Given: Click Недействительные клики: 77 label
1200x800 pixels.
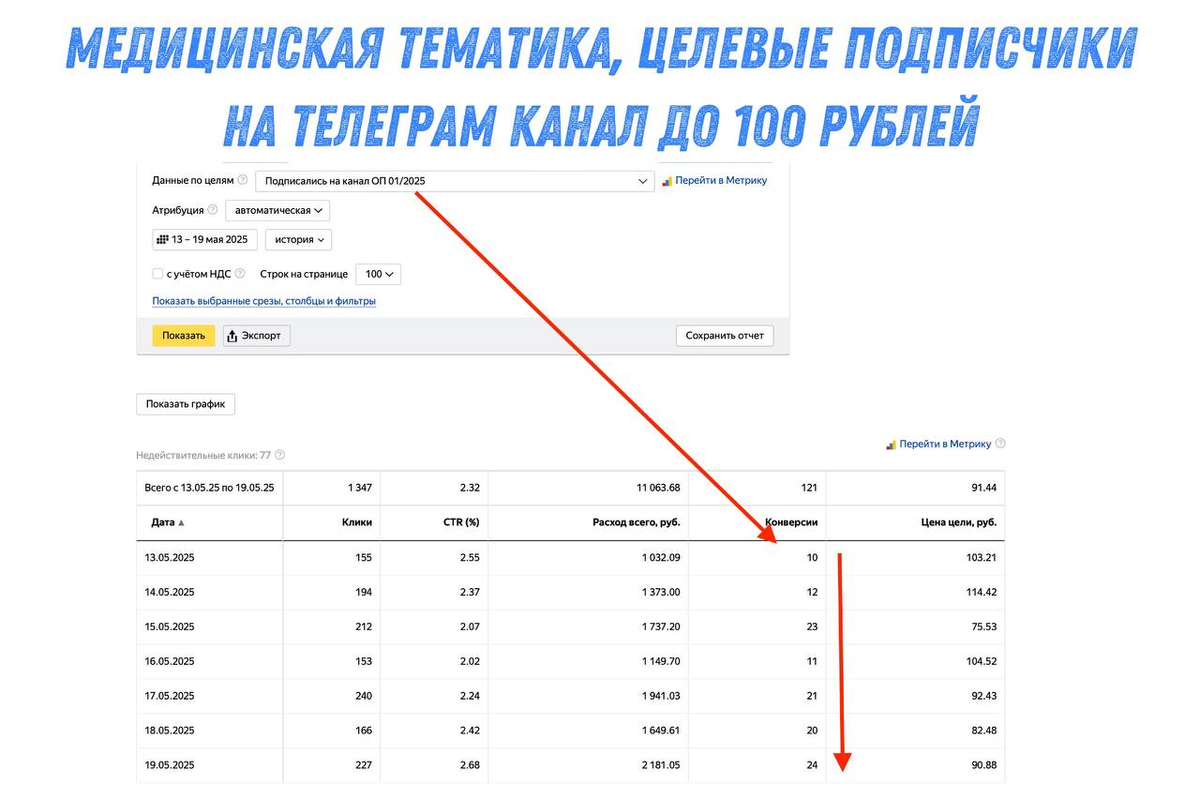Looking at the screenshot, I should (x=204, y=455).
